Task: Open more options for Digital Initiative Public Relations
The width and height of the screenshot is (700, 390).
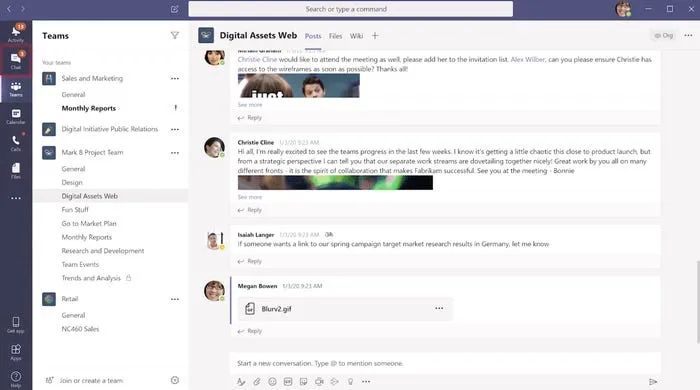Action: tap(175, 129)
